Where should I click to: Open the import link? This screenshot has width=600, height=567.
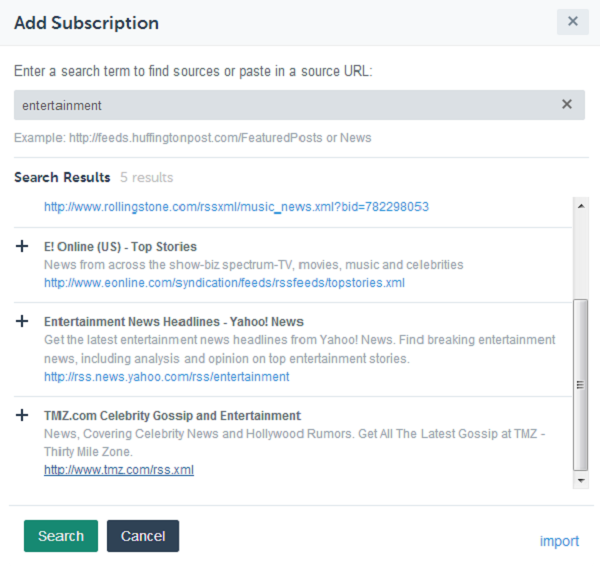559,541
